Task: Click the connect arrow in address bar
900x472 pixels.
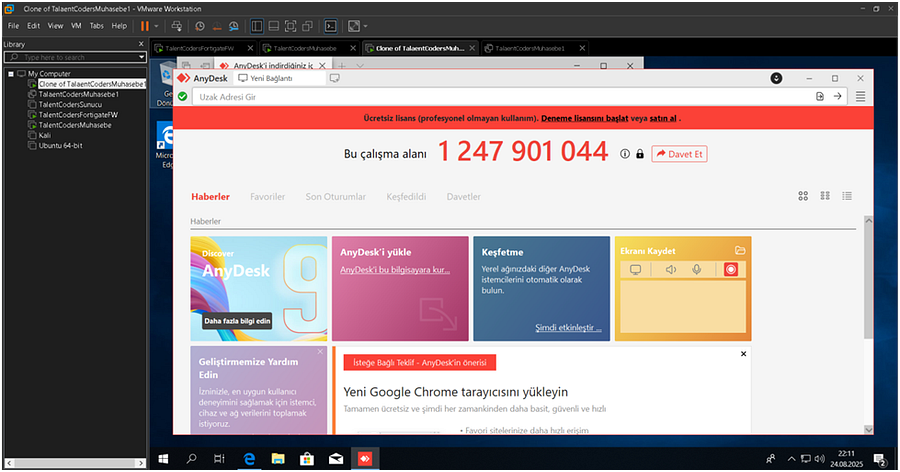Action: pyautogui.click(x=837, y=96)
